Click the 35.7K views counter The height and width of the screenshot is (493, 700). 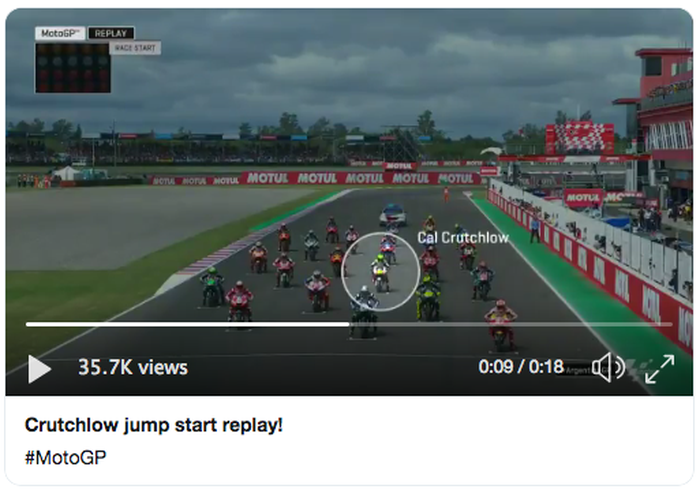tap(133, 368)
